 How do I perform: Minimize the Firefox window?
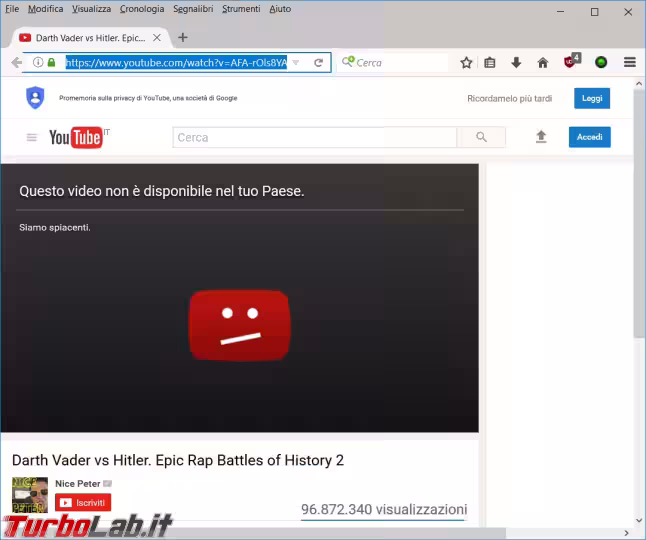pyautogui.click(x=560, y=12)
